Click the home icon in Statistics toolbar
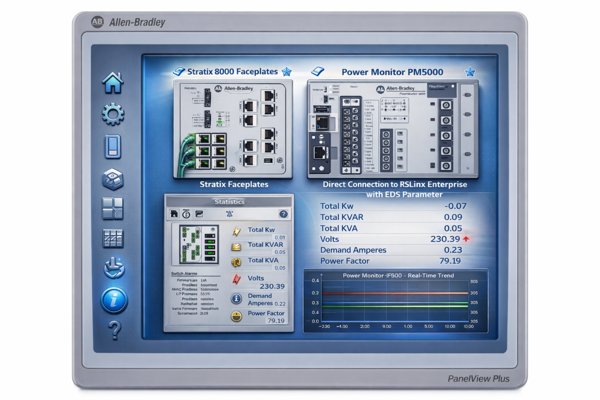 (x=173, y=214)
